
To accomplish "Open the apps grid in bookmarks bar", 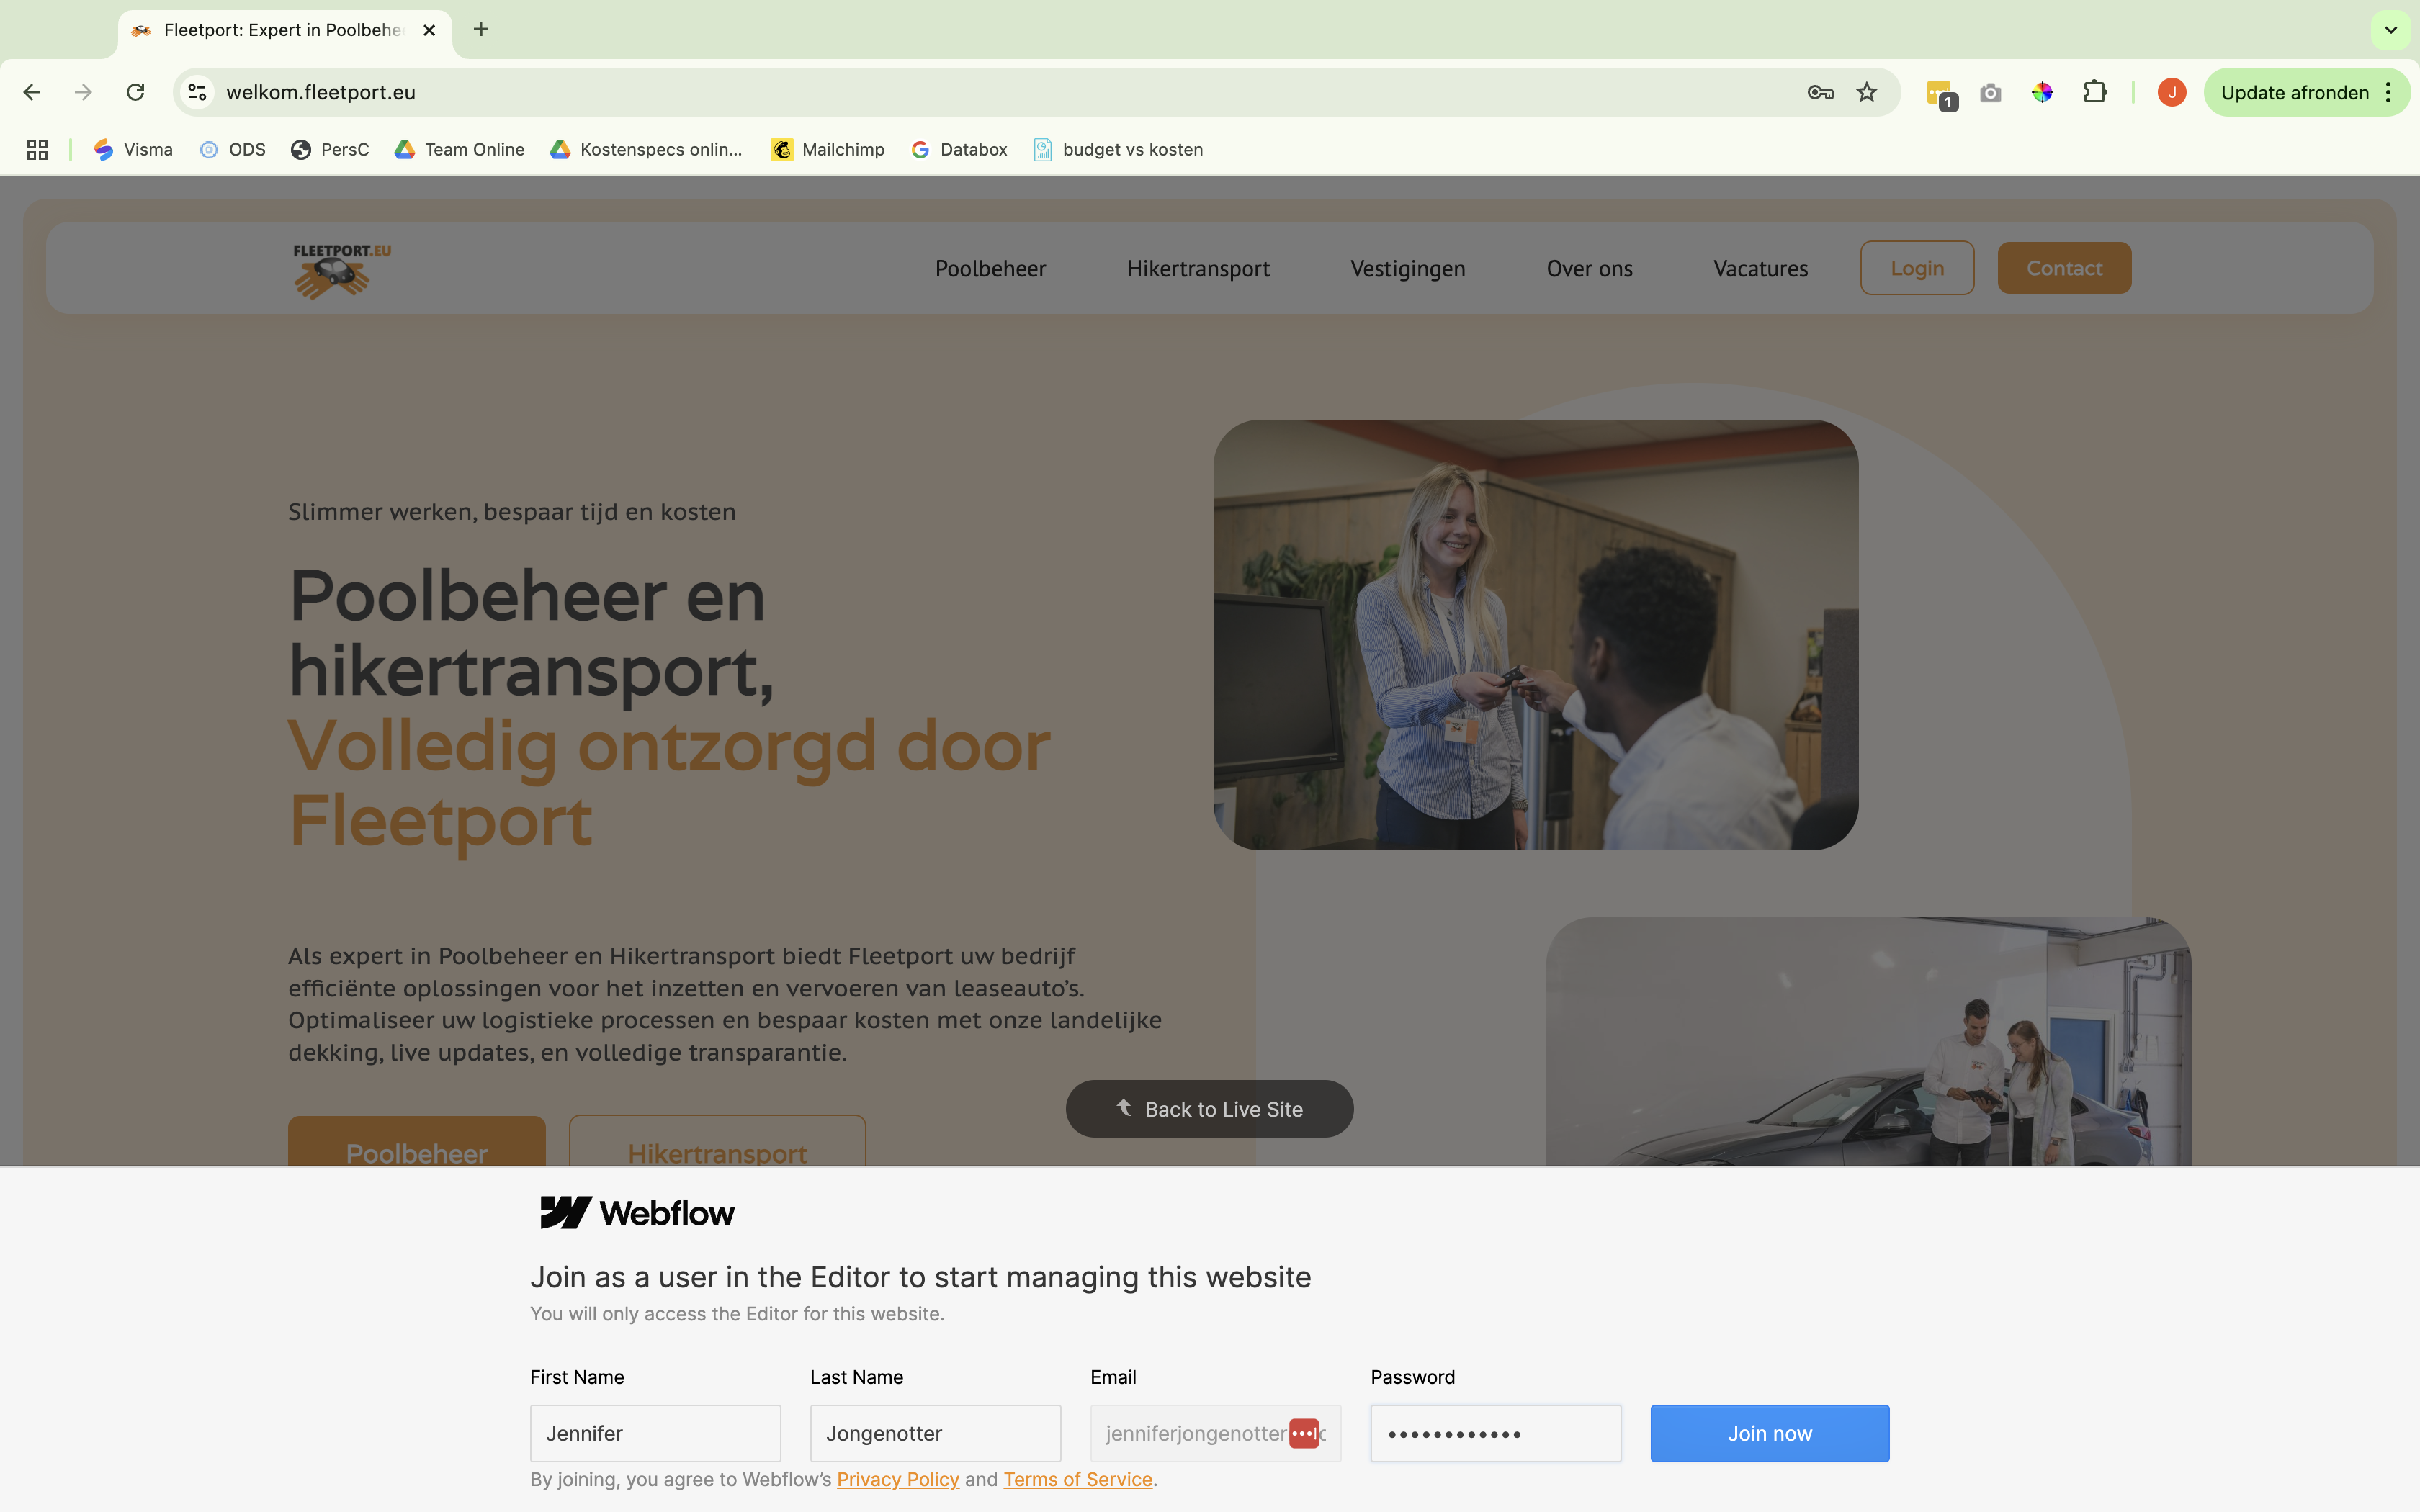I will tap(38, 150).
